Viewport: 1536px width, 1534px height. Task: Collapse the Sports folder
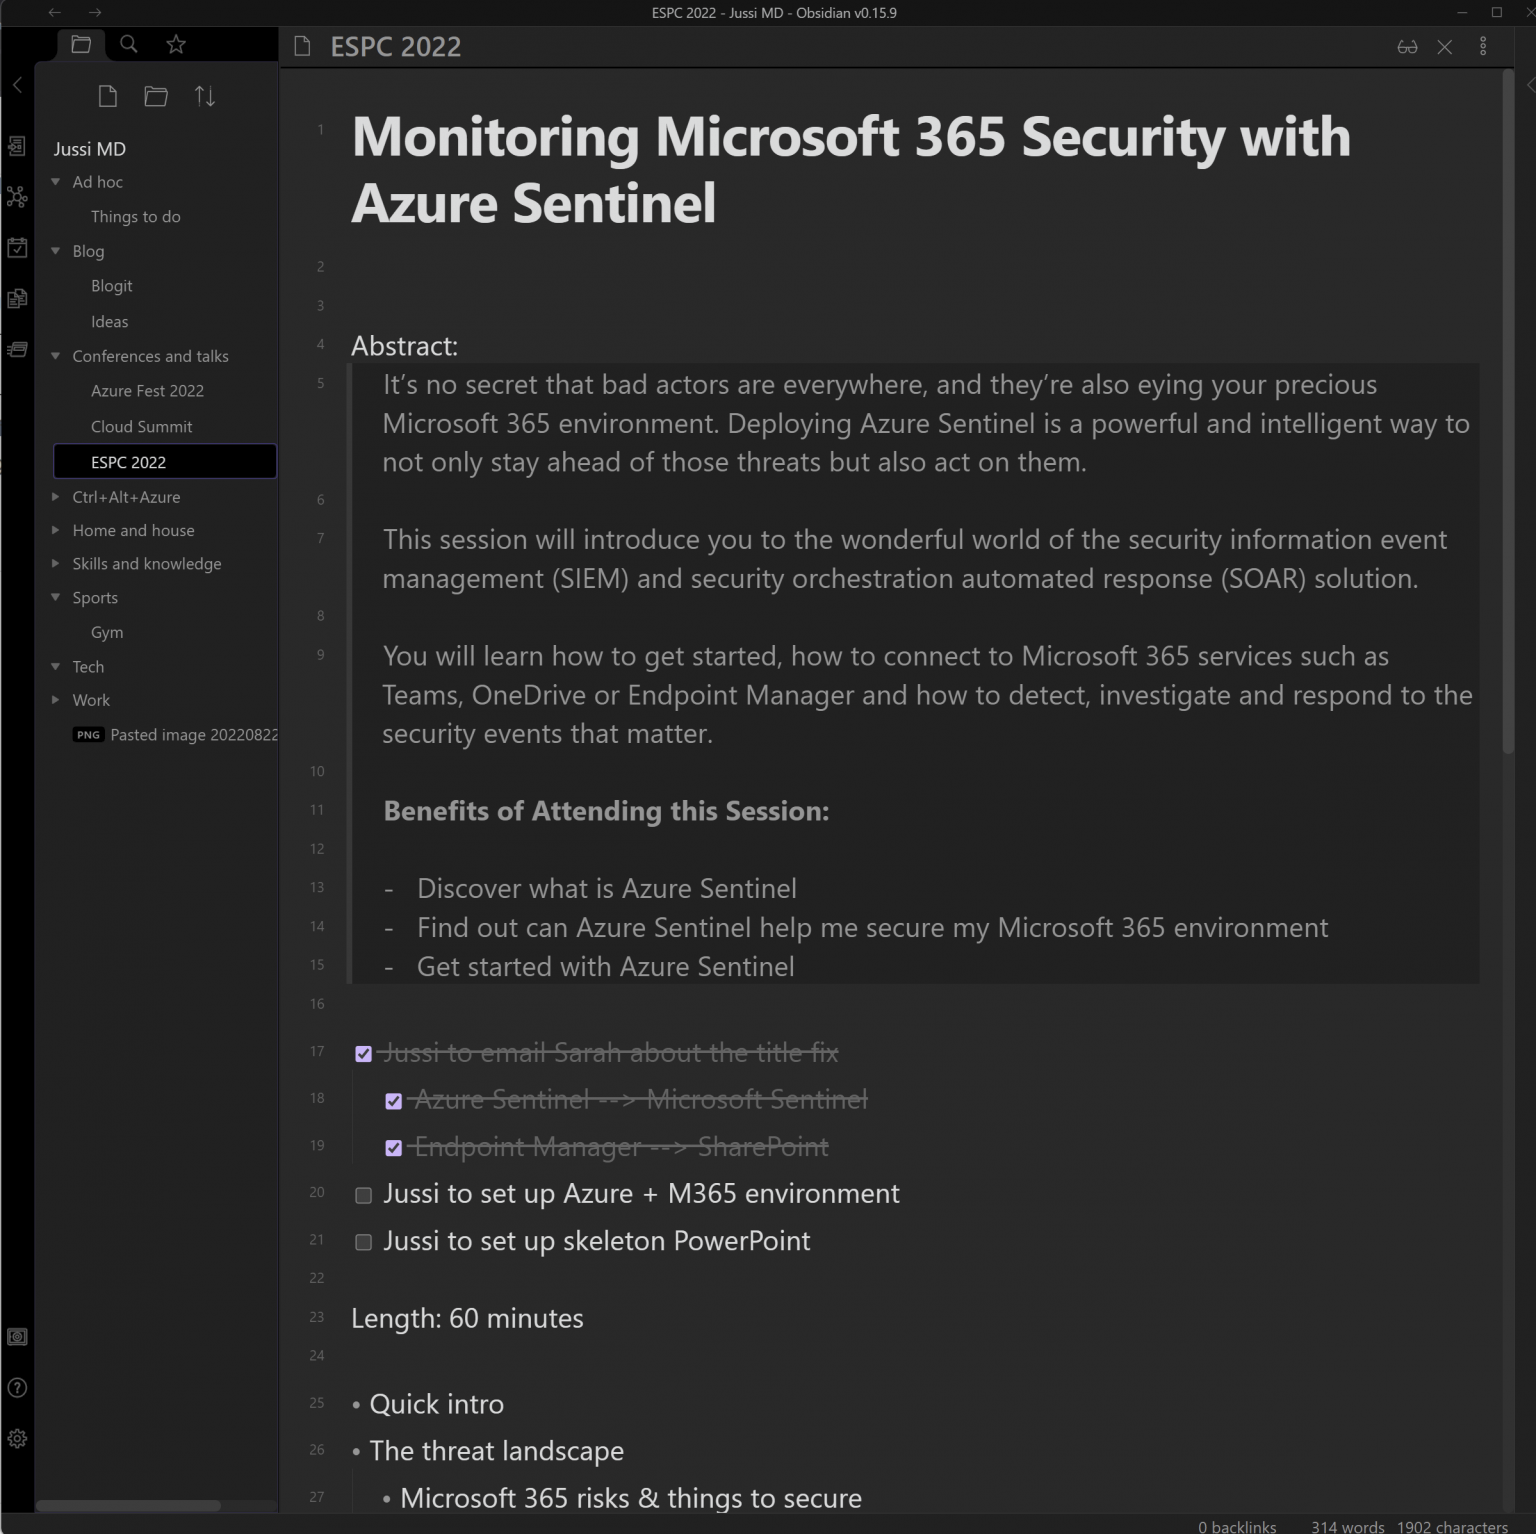(x=56, y=598)
